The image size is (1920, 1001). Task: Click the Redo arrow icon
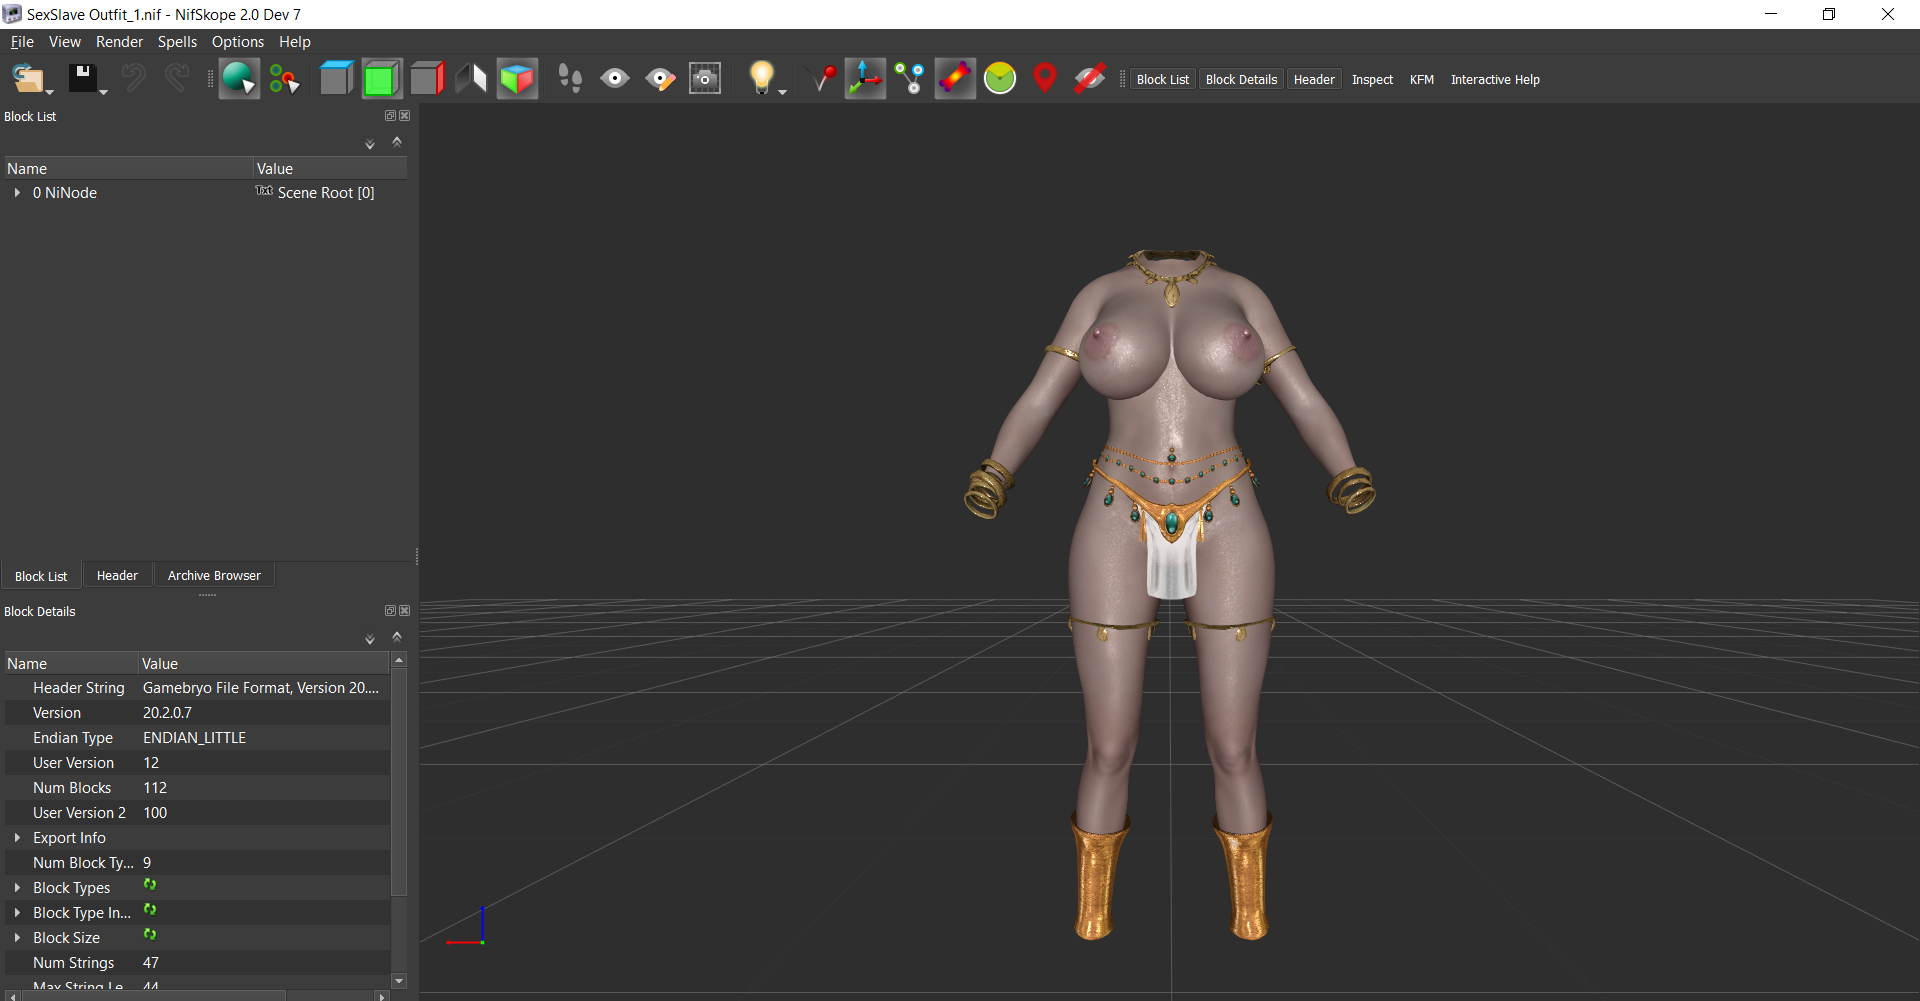(177, 79)
